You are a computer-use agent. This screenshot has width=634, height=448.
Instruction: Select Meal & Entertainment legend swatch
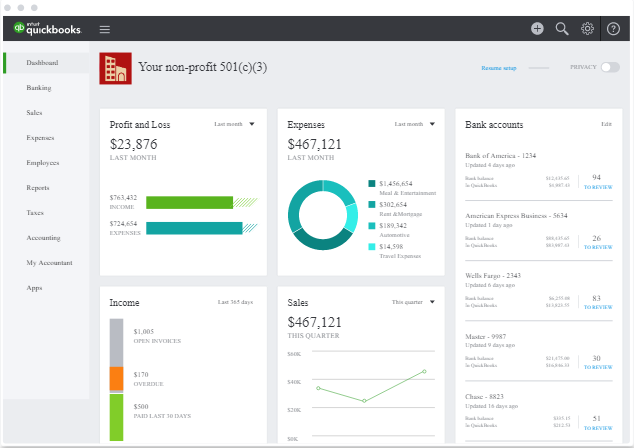click(x=372, y=184)
